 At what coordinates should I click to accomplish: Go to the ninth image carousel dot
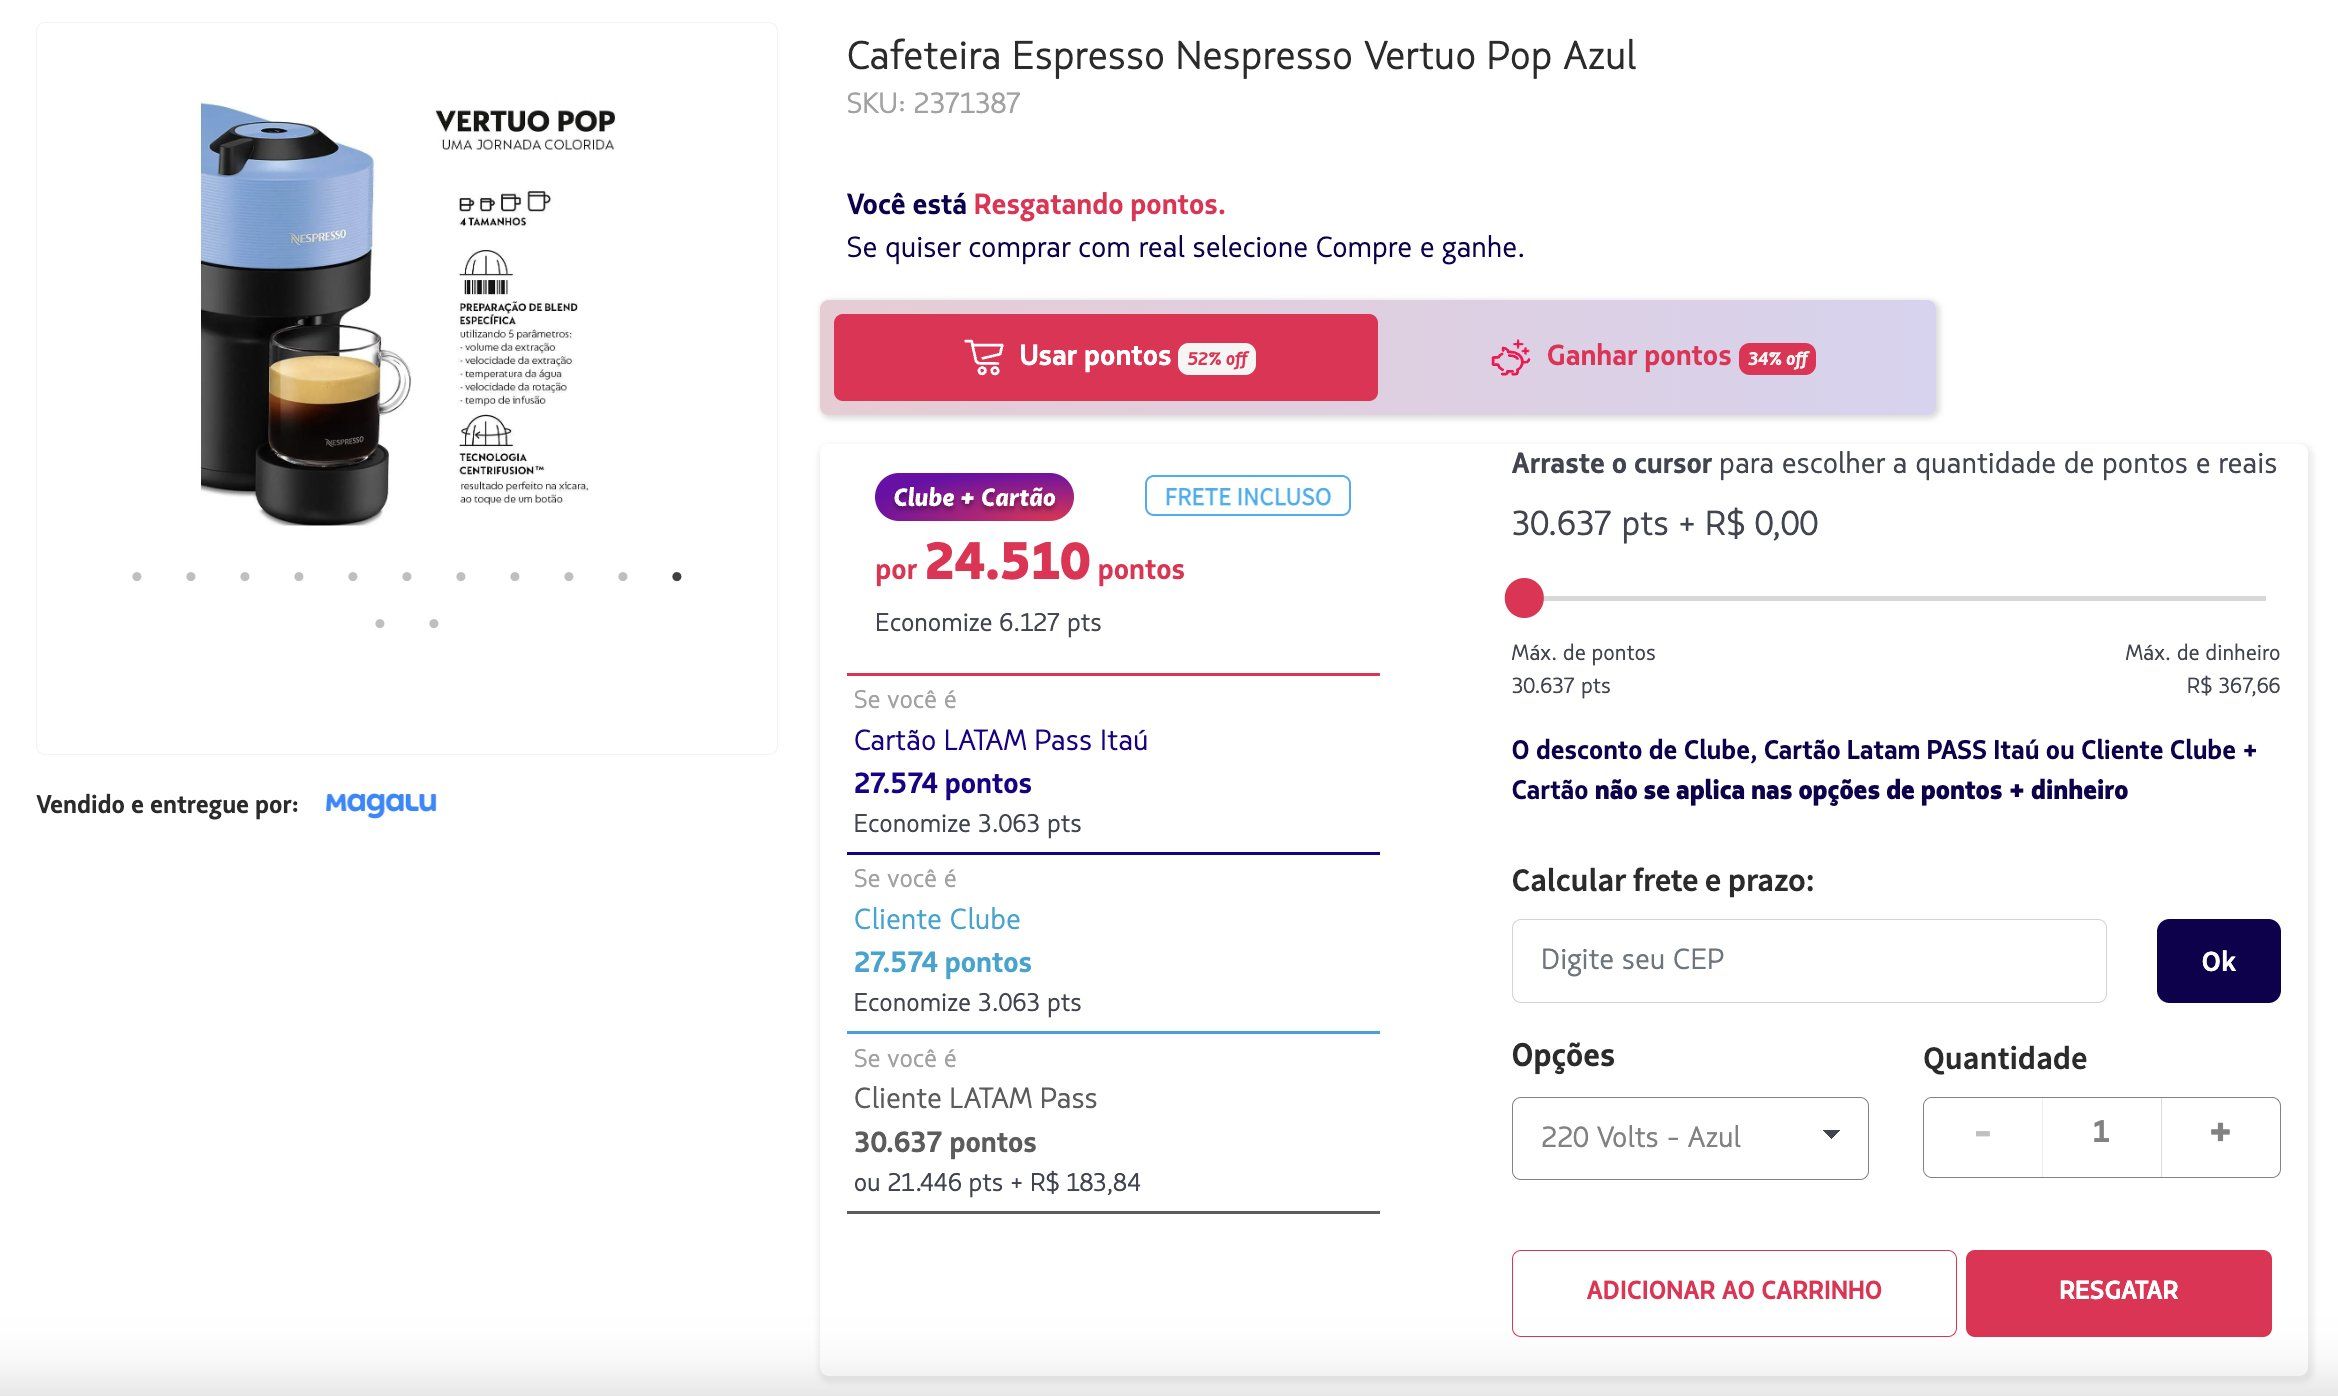pyautogui.click(x=569, y=576)
